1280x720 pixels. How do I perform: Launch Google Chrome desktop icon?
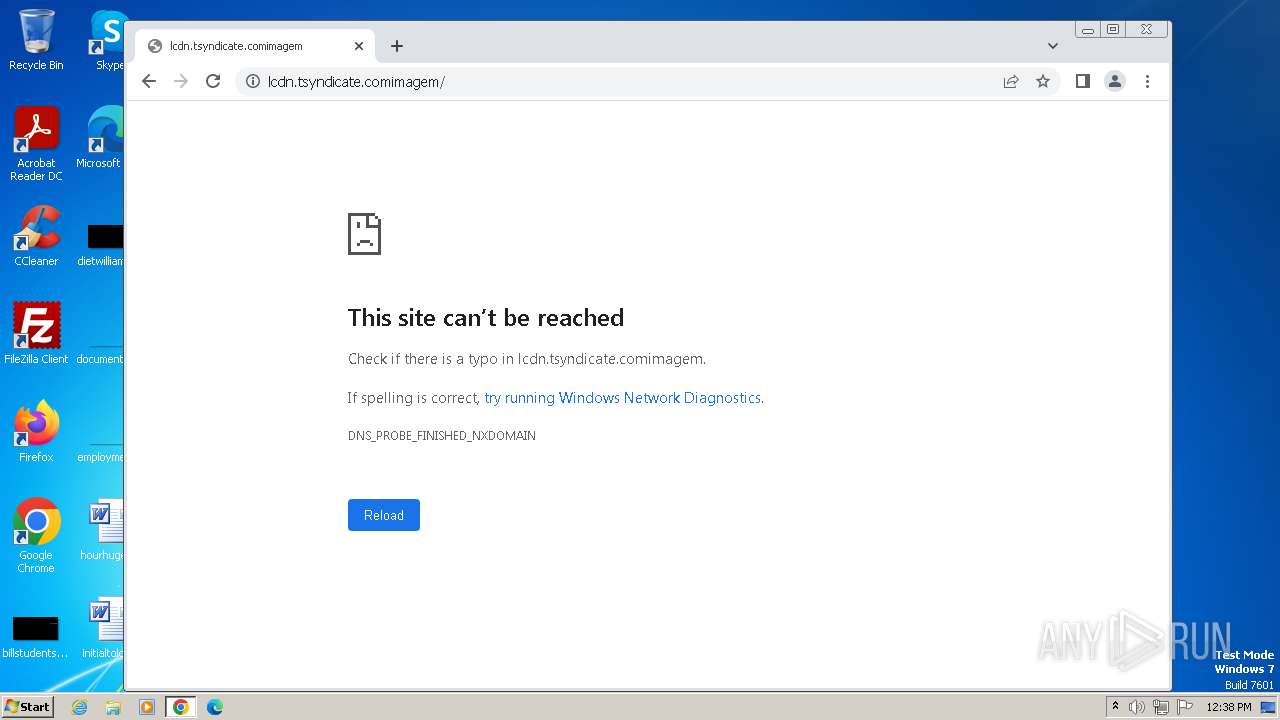pyautogui.click(x=36, y=536)
